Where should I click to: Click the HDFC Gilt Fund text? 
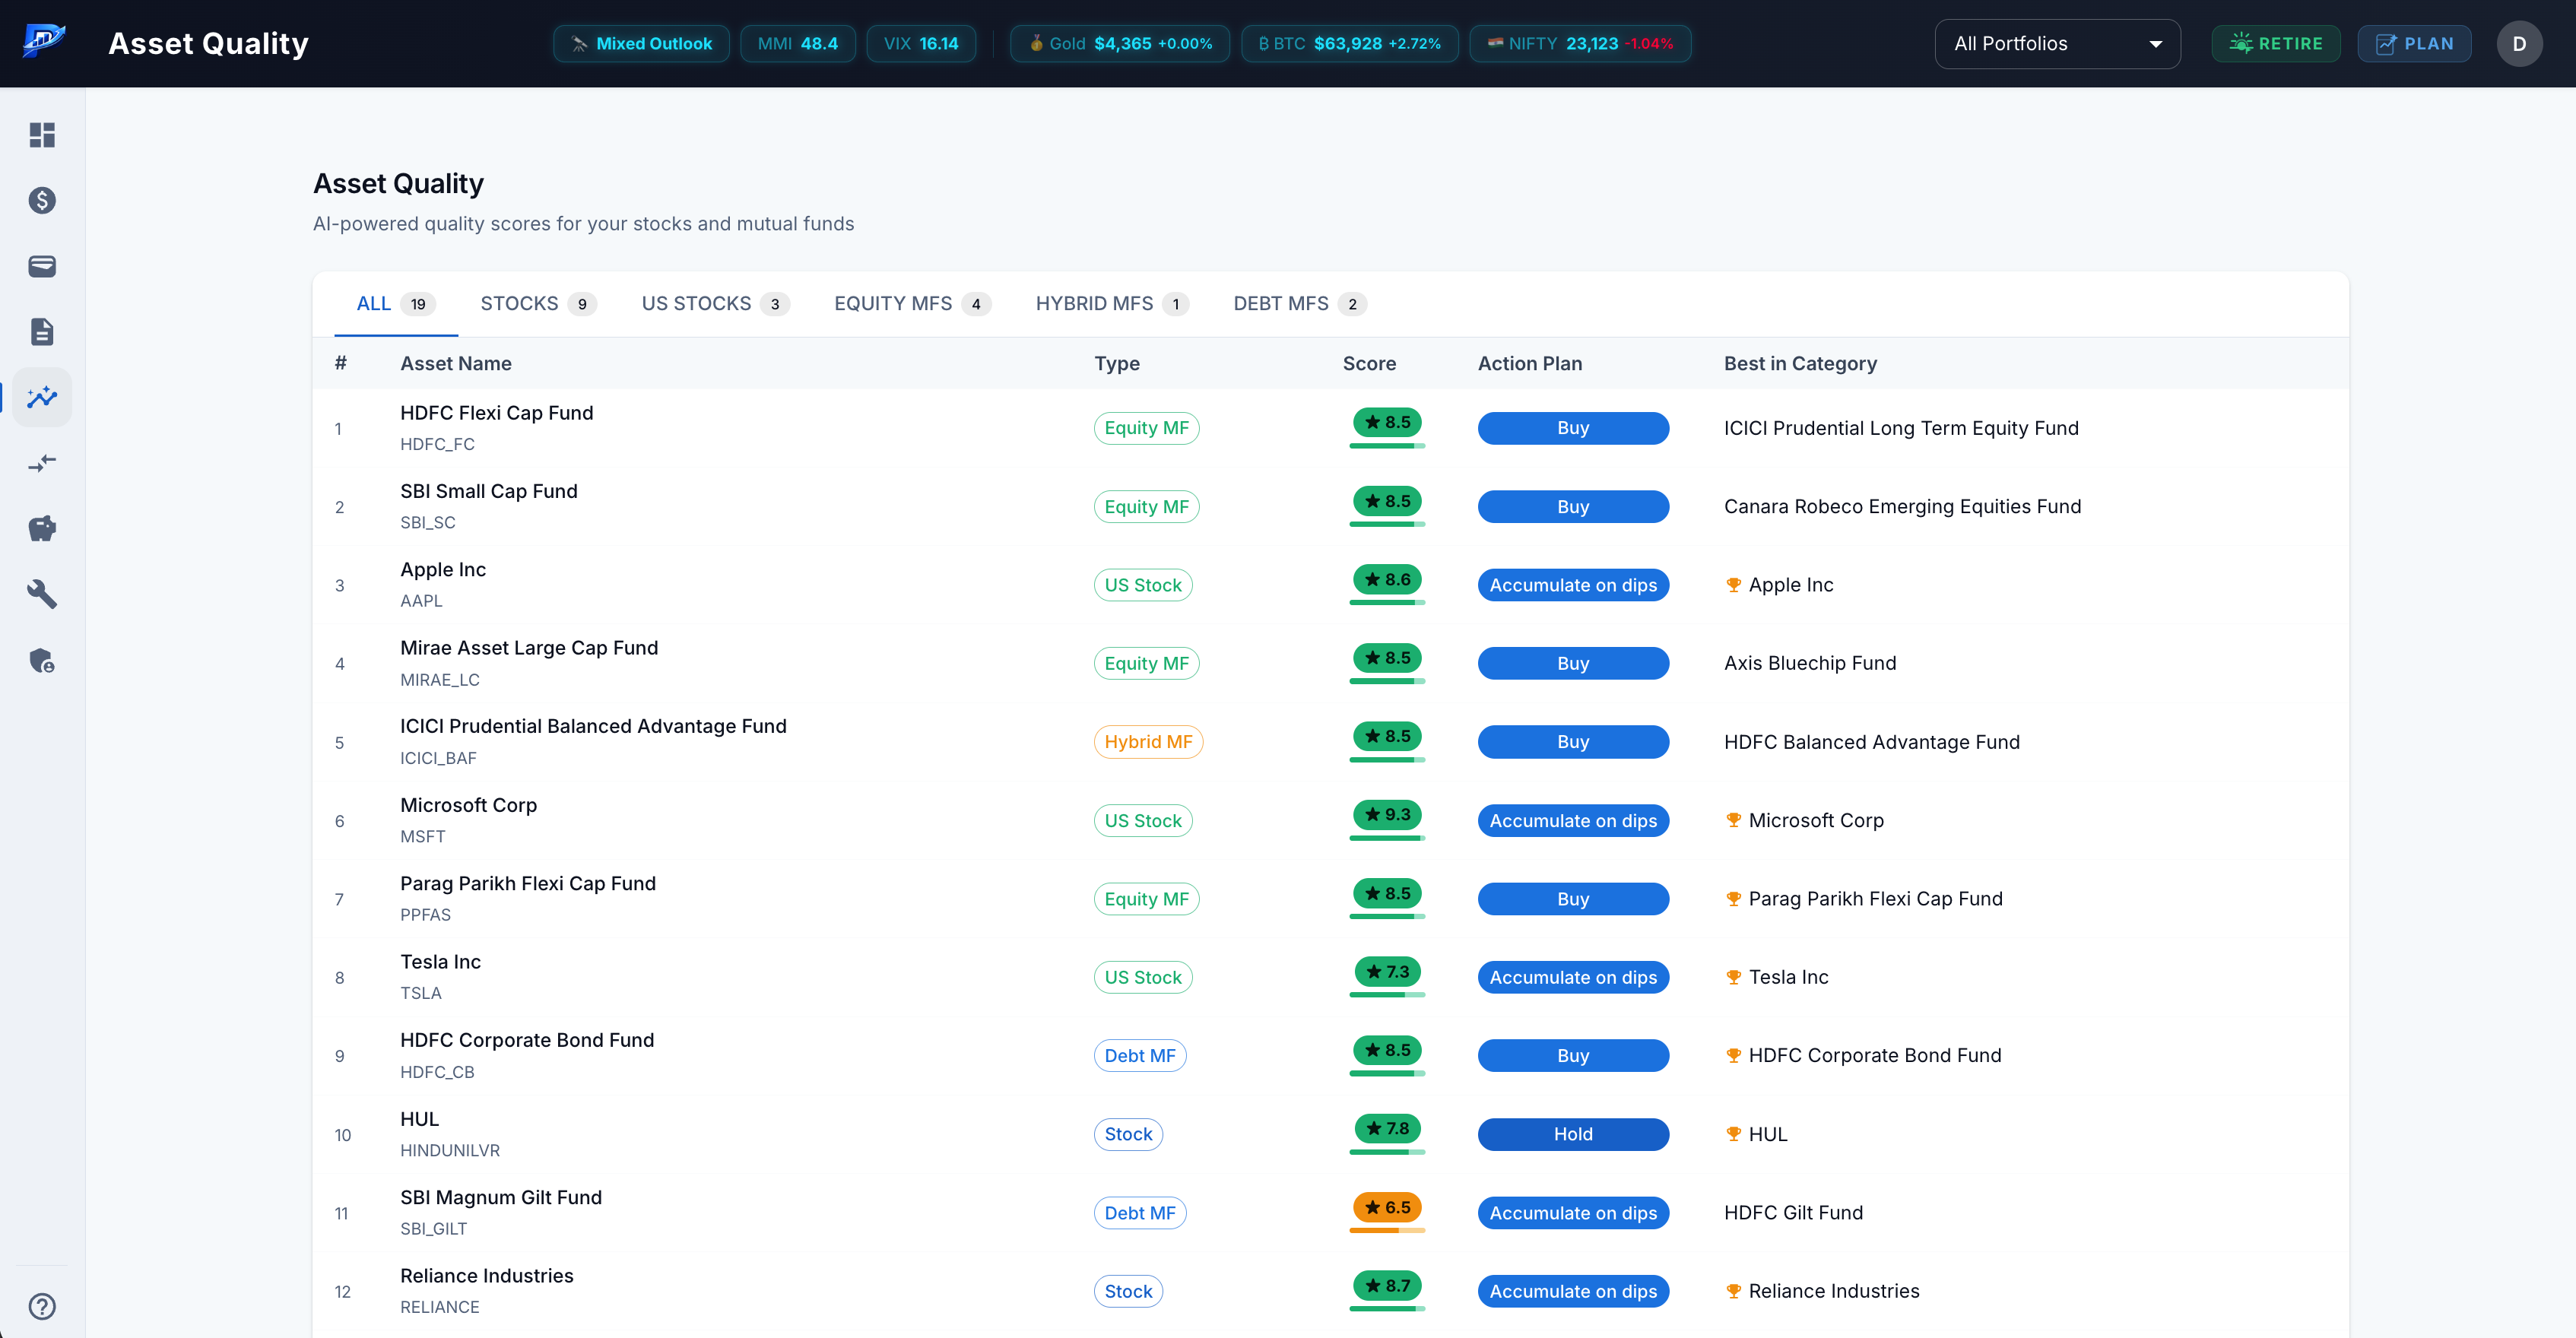[1793, 1212]
